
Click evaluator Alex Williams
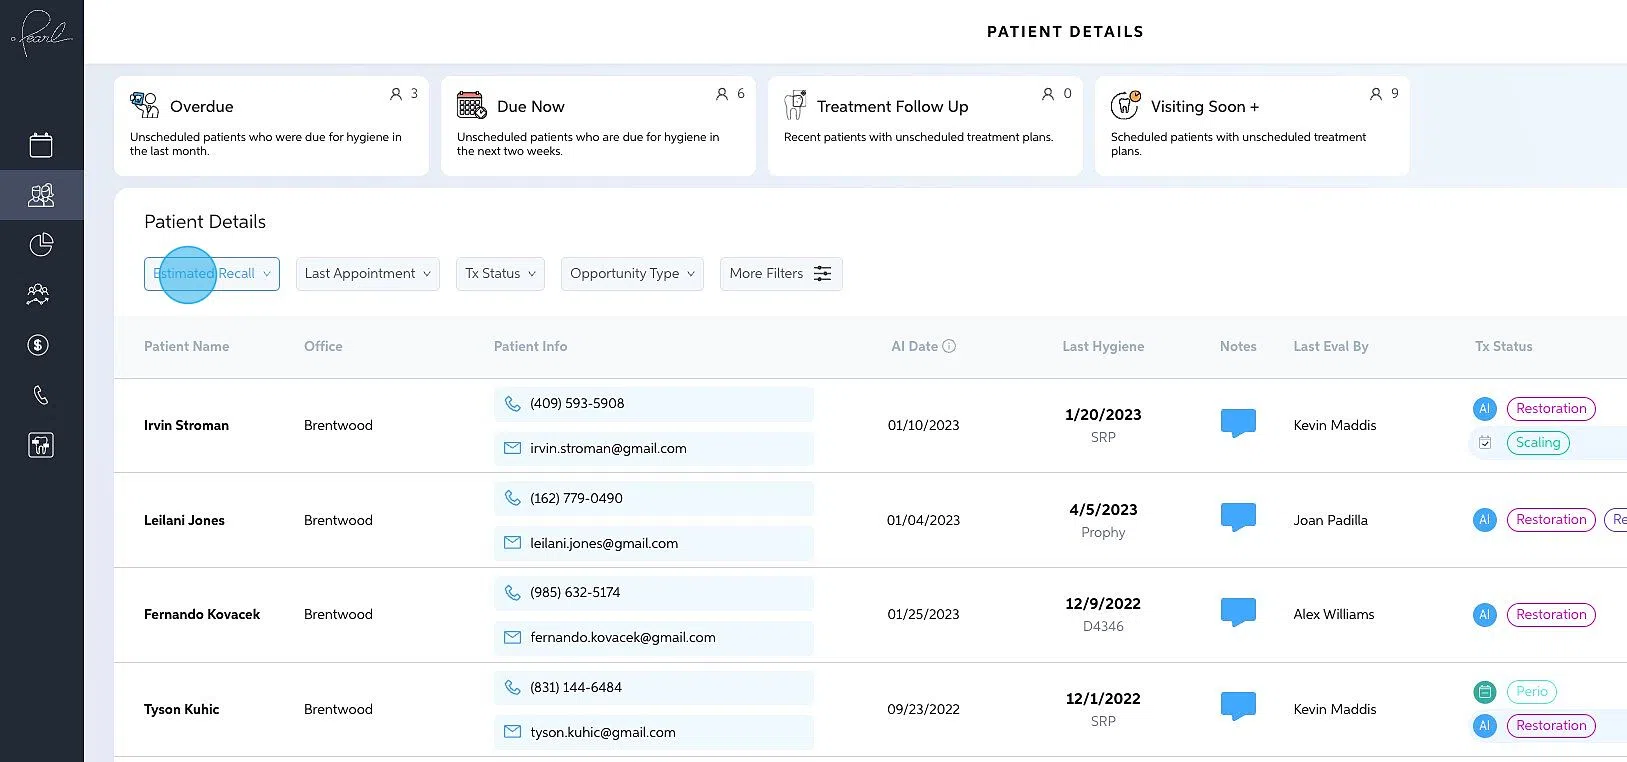(1334, 615)
